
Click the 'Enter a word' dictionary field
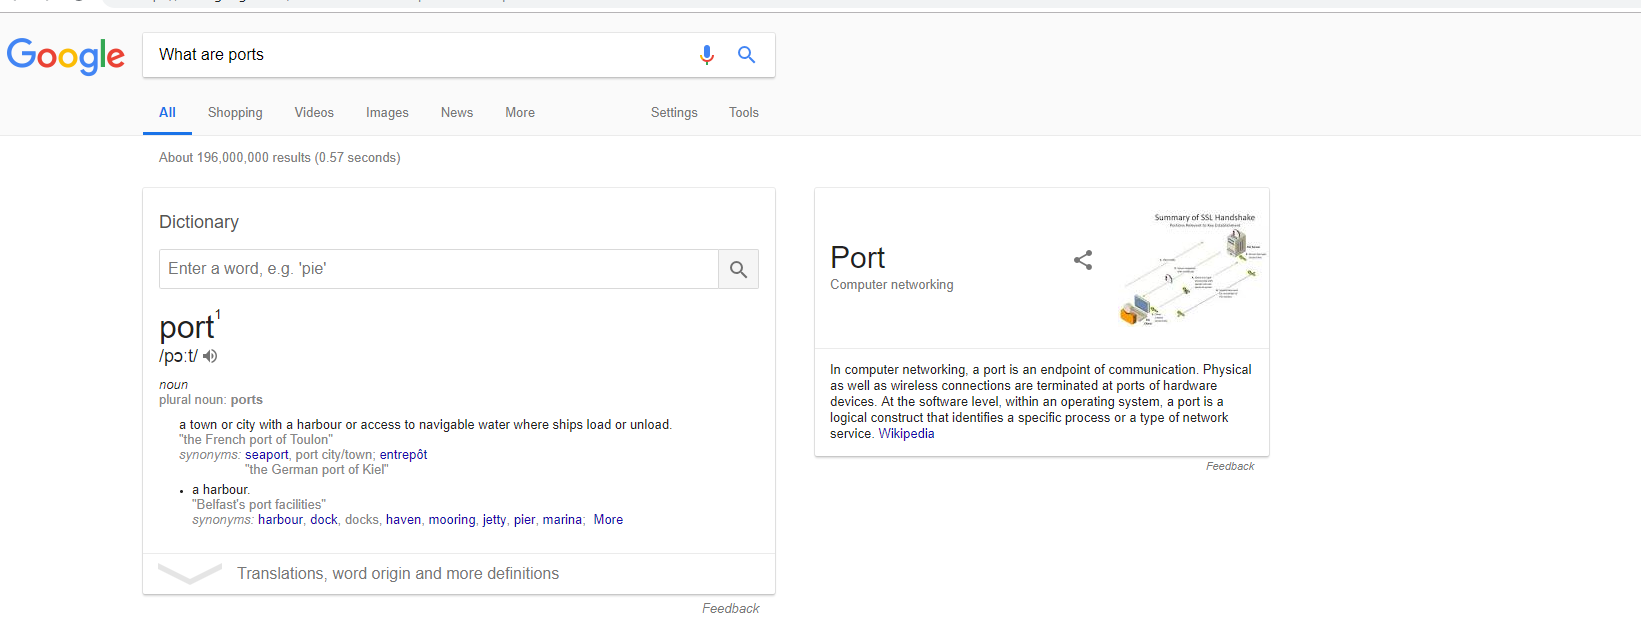[438, 269]
